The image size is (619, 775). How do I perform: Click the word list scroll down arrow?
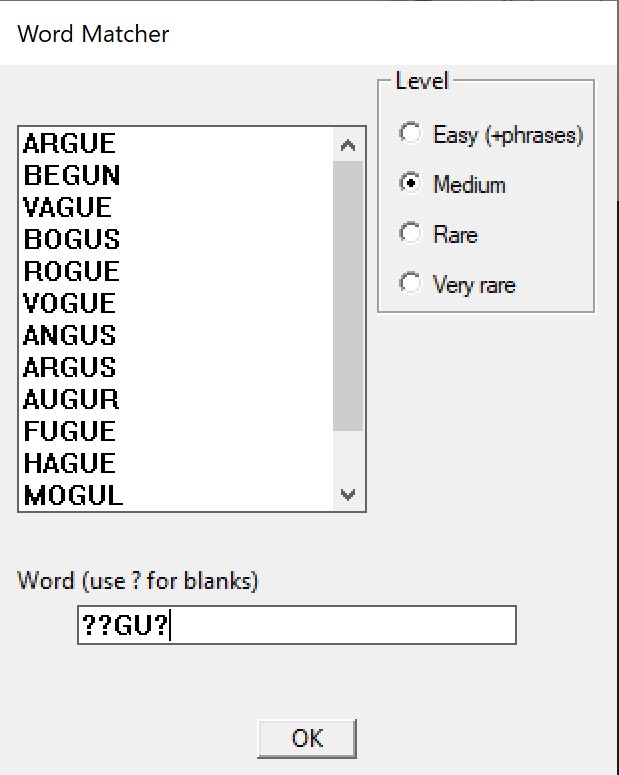348,494
